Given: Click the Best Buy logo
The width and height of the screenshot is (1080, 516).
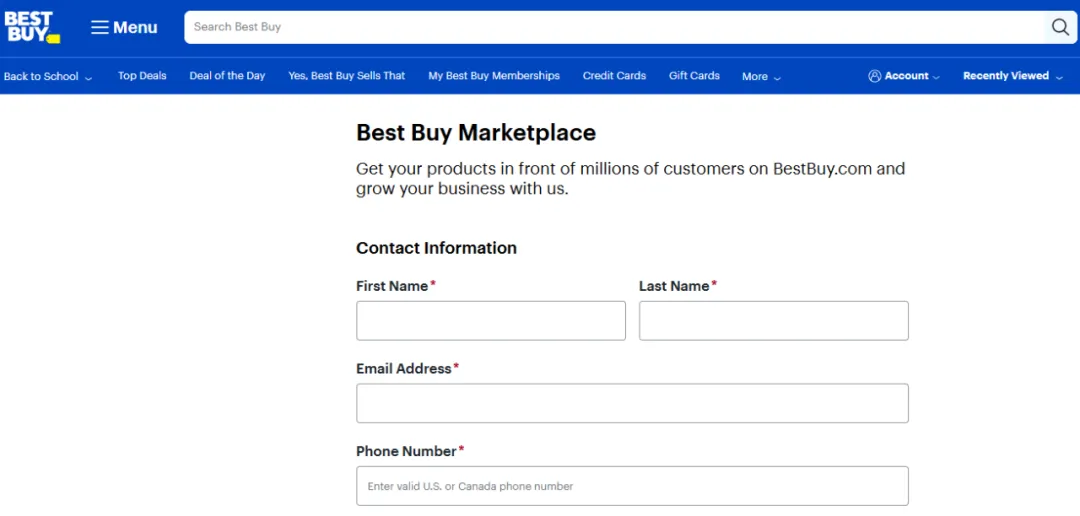Looking at the screenshot, I should click(x=32, y=27).
